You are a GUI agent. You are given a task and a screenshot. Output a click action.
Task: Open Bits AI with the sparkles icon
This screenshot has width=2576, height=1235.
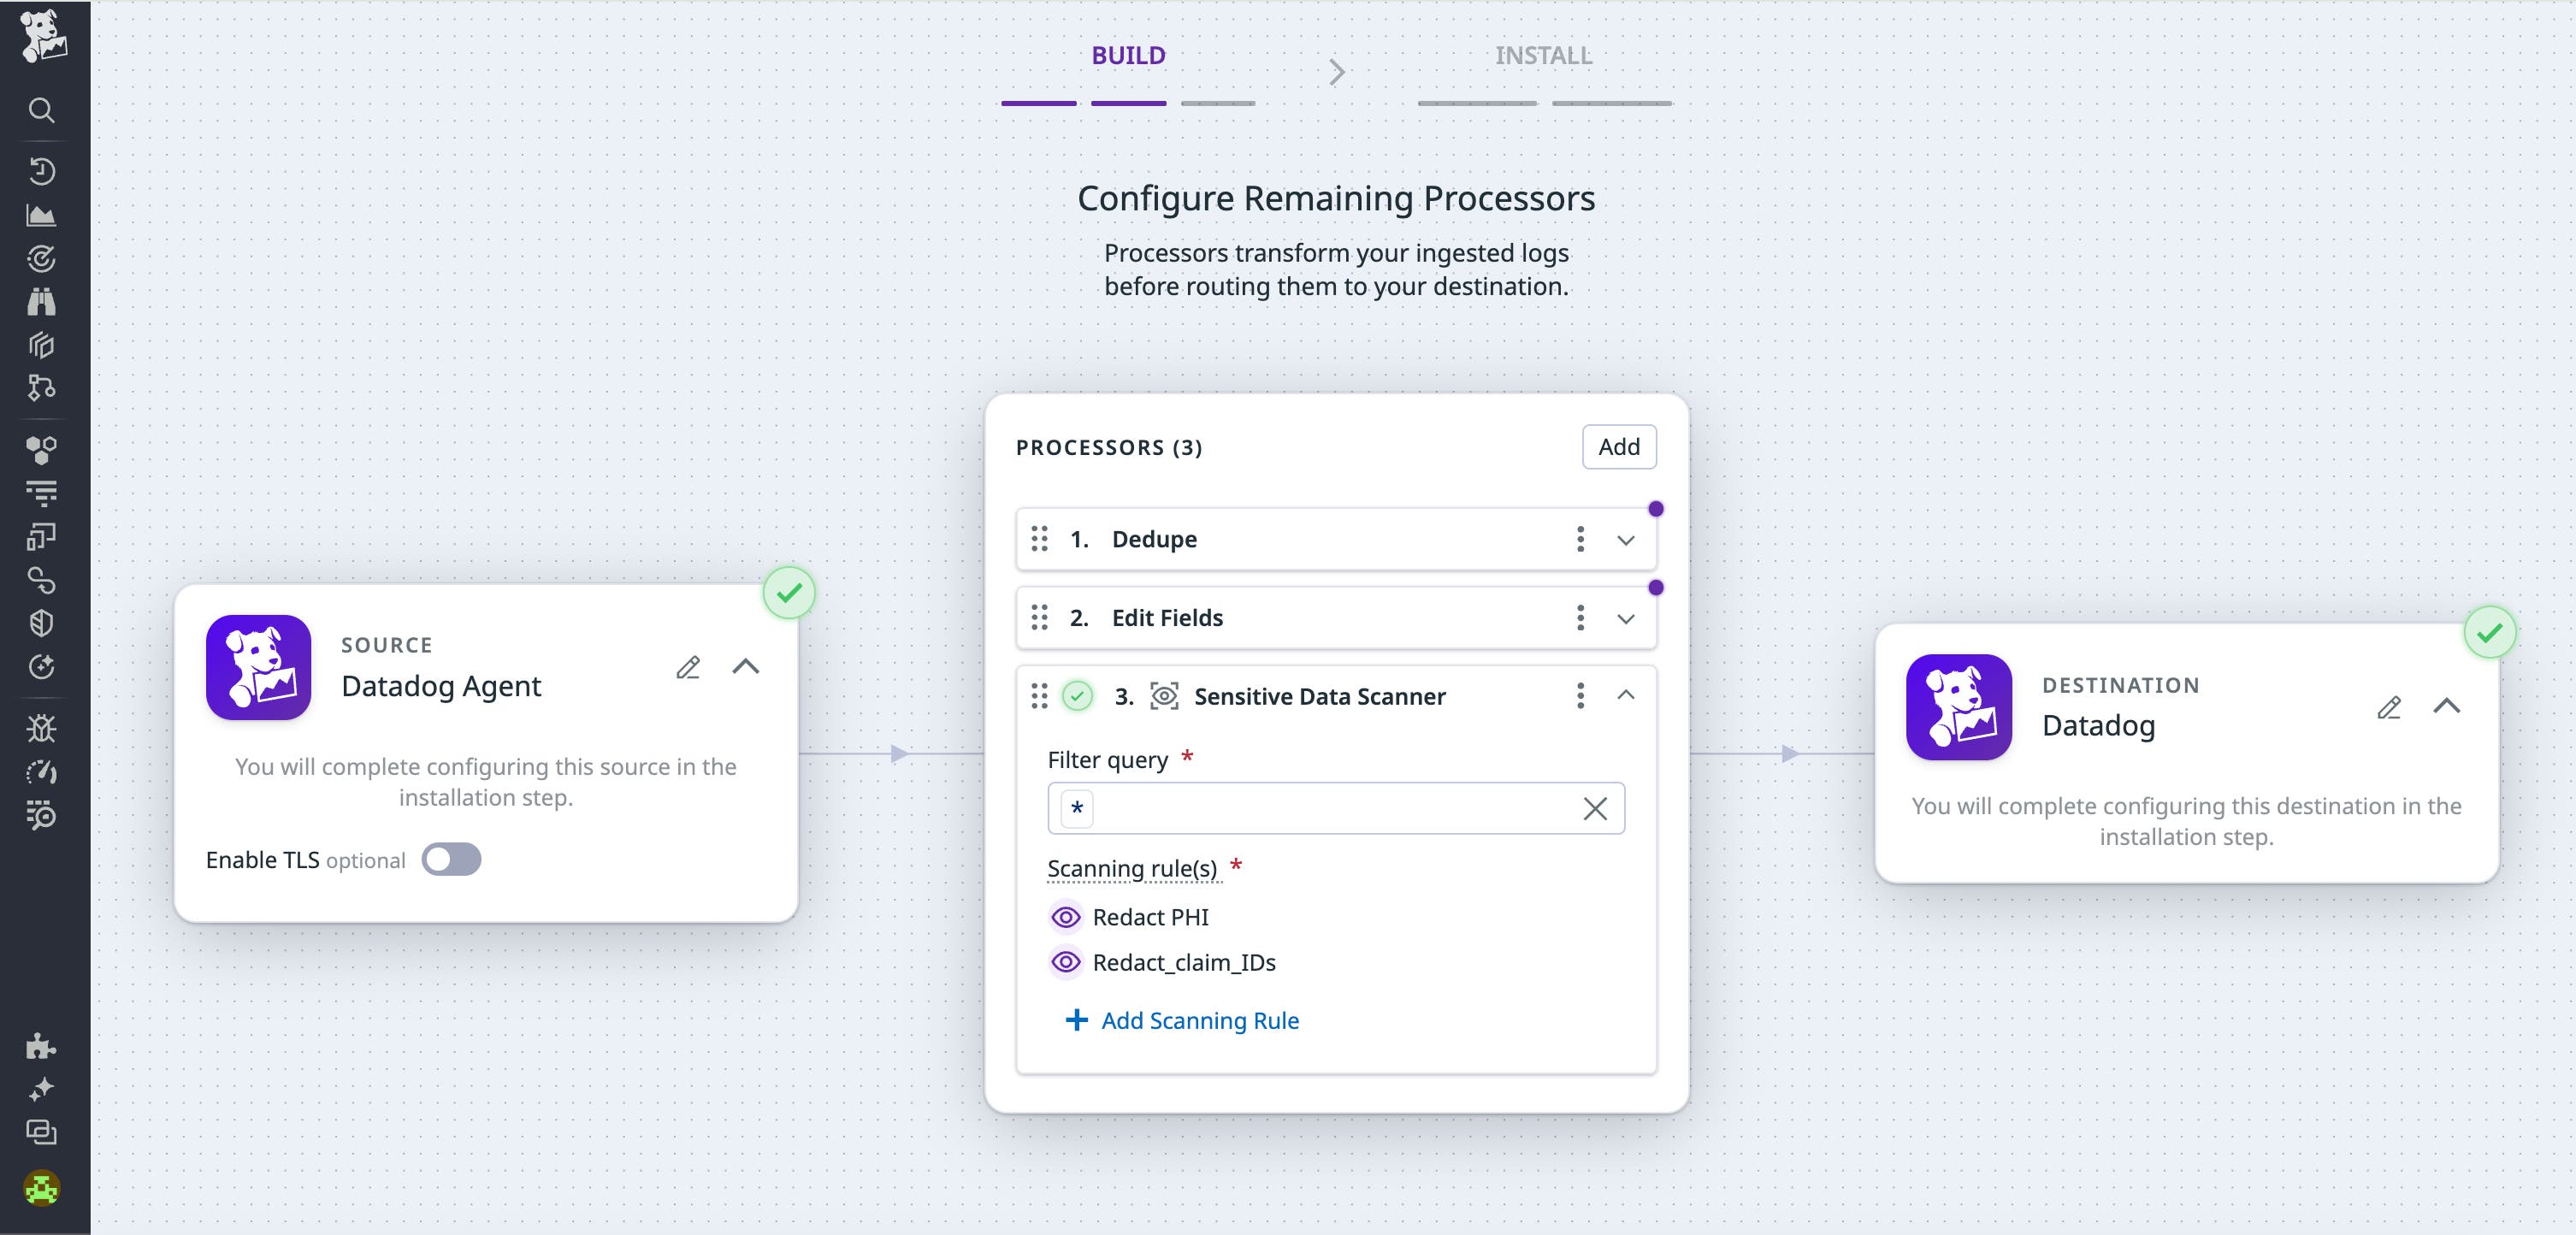41,1089
